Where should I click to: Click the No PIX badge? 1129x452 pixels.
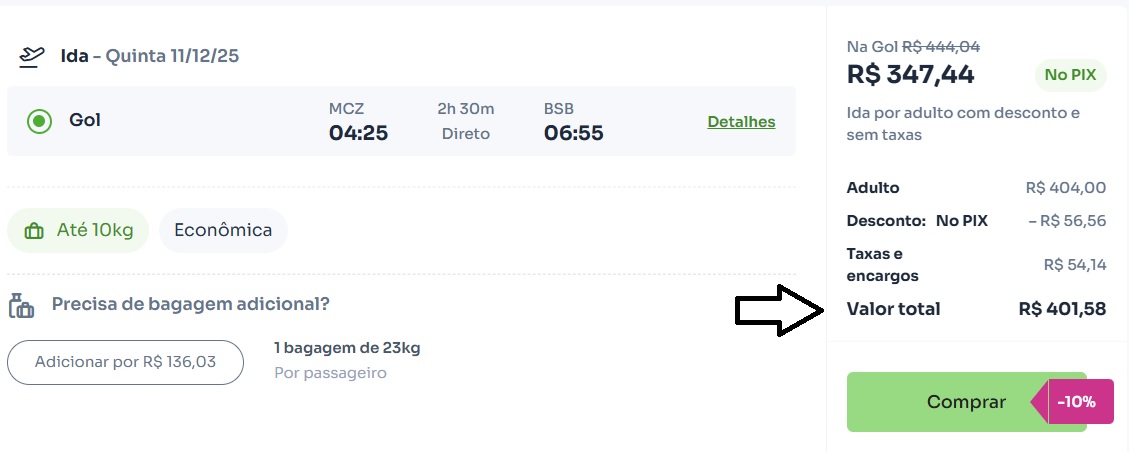coord(1070,75)
